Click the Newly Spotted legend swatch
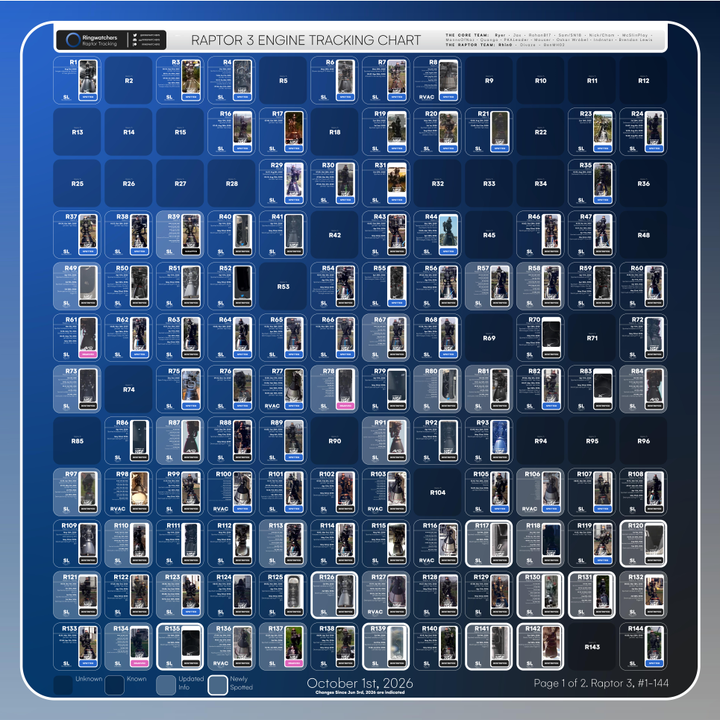This screenshot has width=720, height=720. (x=218, y=685)
